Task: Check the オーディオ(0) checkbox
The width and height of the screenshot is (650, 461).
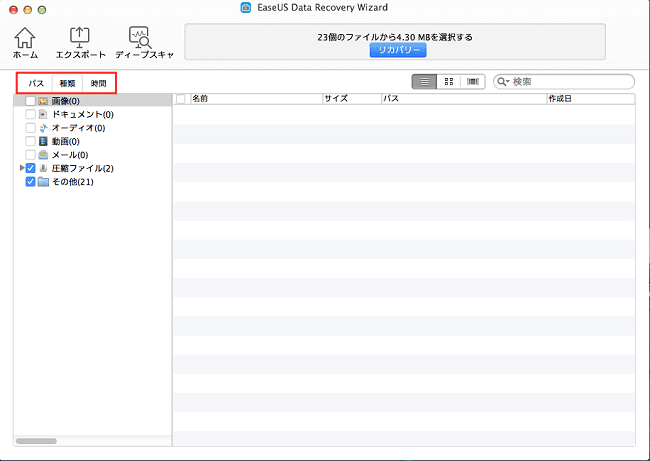Action: click(x=30, y=128)
